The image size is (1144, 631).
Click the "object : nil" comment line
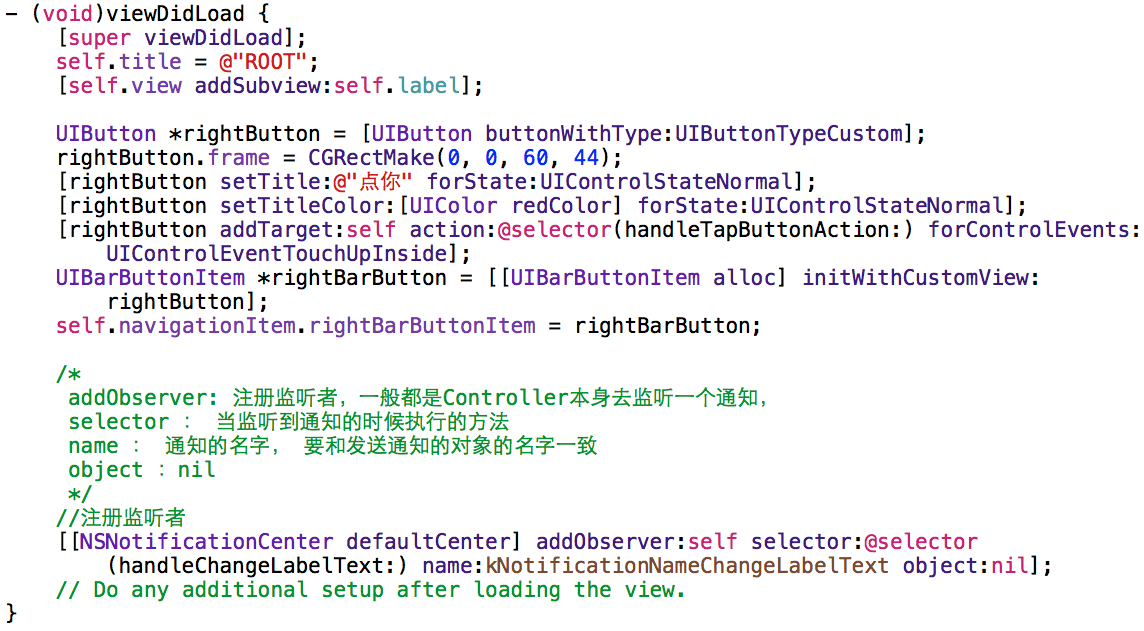click(x=142, y=470)
